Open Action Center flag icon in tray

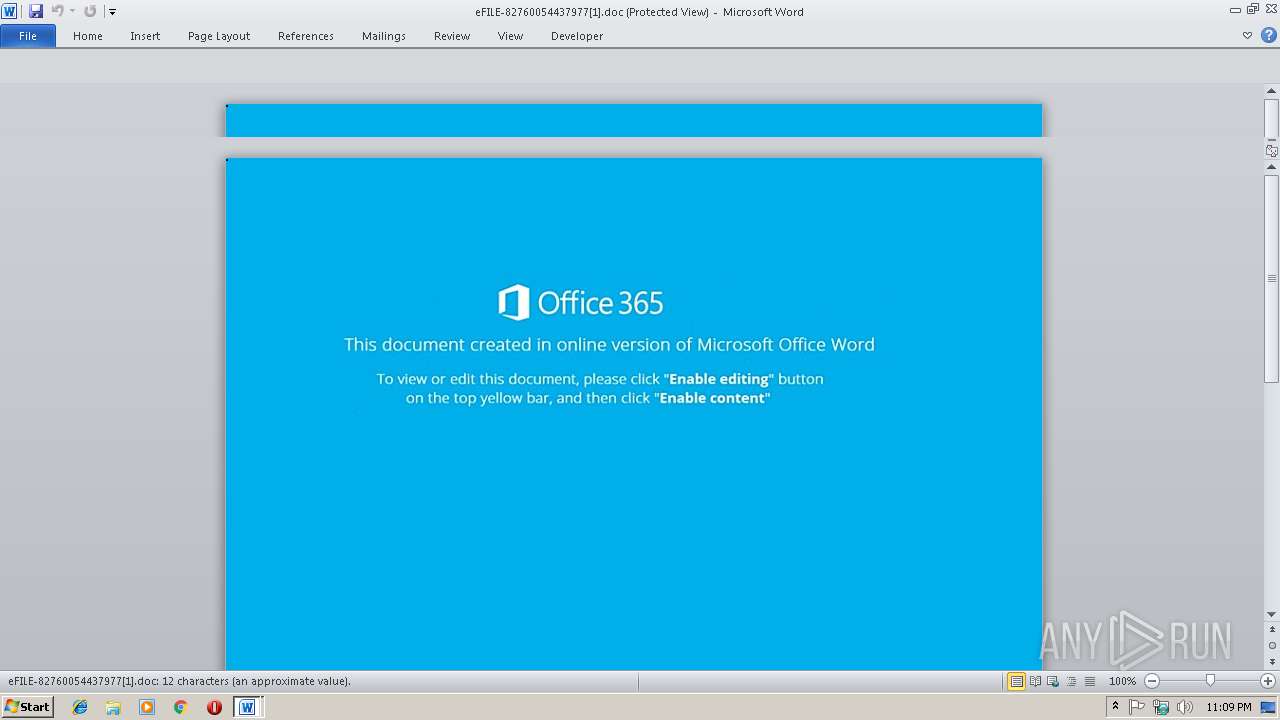click(1137, 707)
